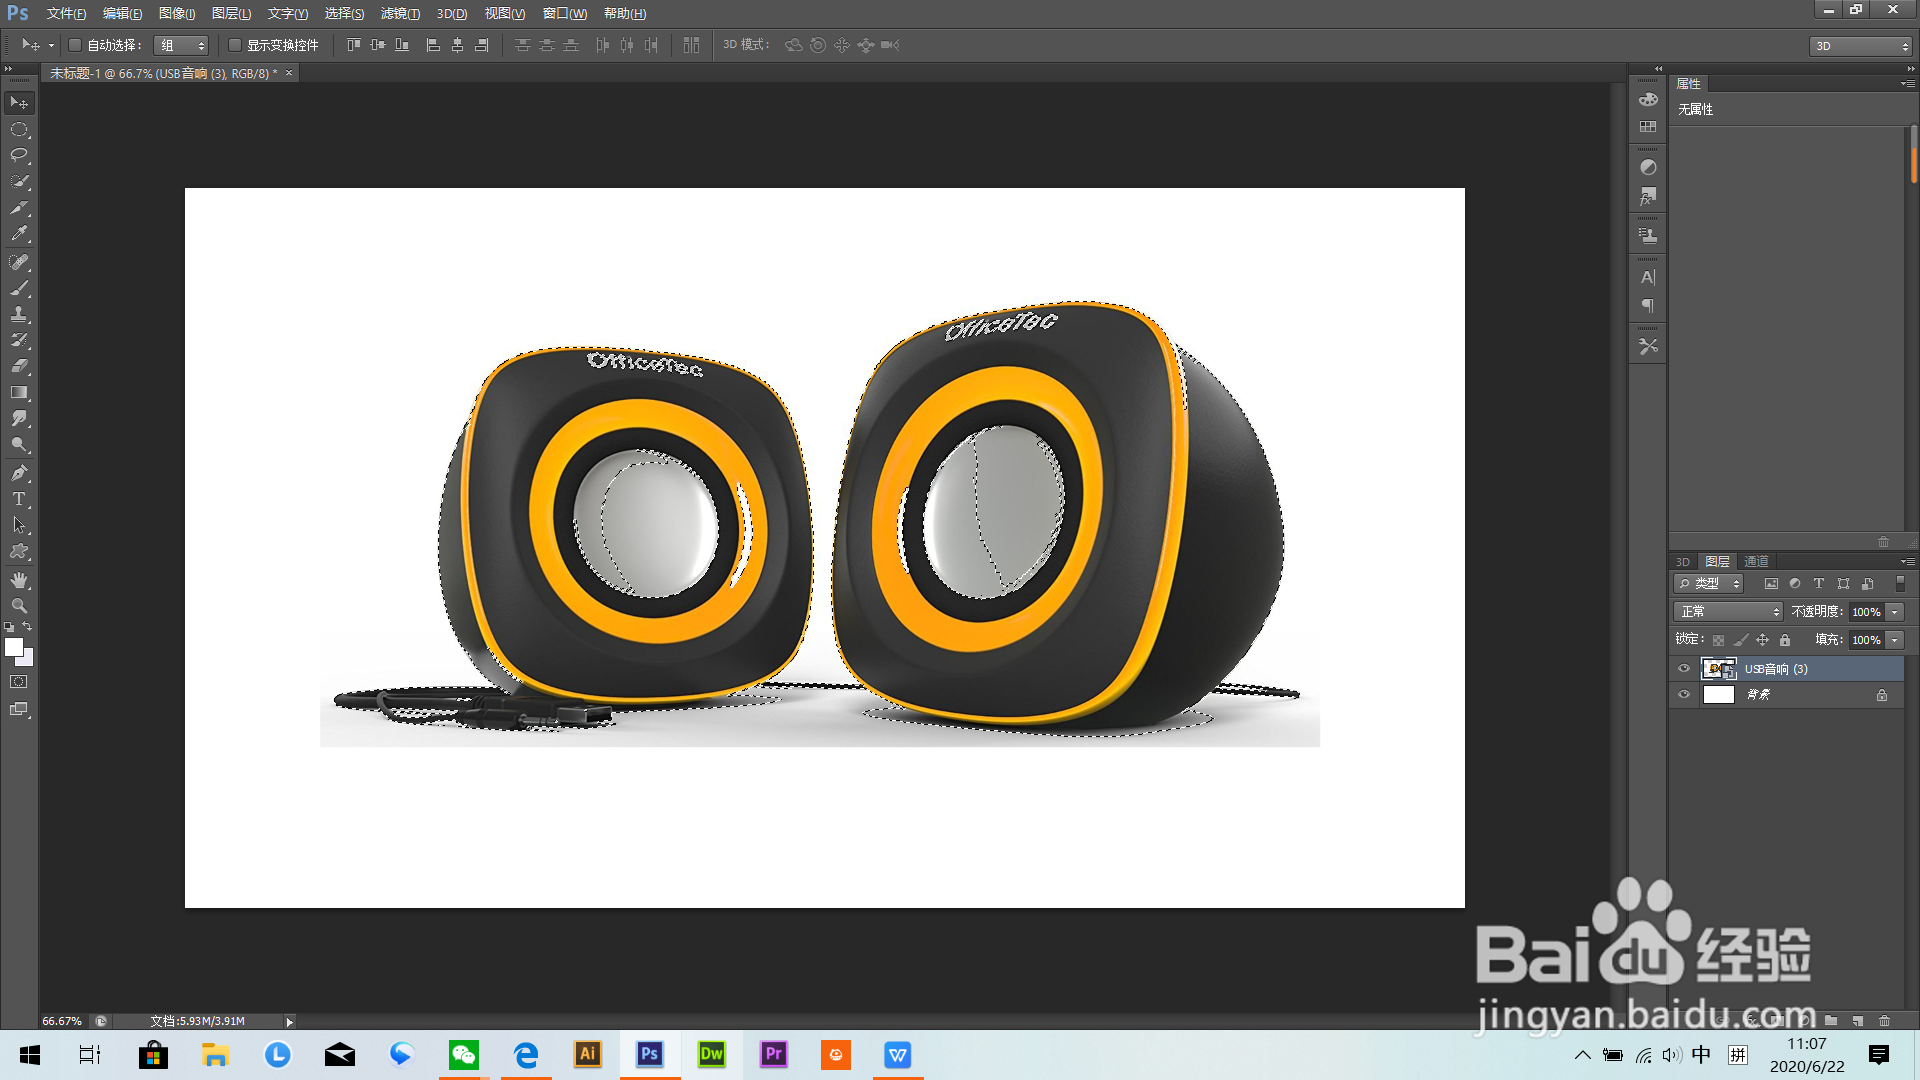
Task: Select the Zoom tool in toolbox
Action: coord(19,606)
